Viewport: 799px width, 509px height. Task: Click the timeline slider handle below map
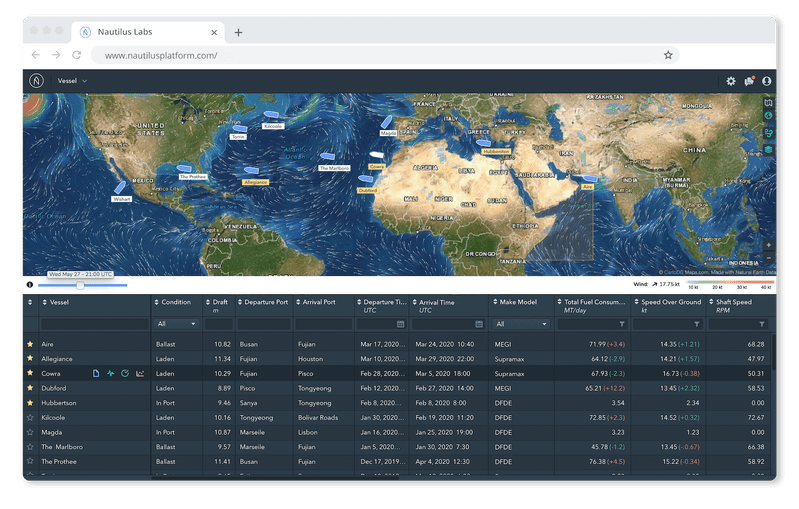pyautogui.click(x=80, y=285)
